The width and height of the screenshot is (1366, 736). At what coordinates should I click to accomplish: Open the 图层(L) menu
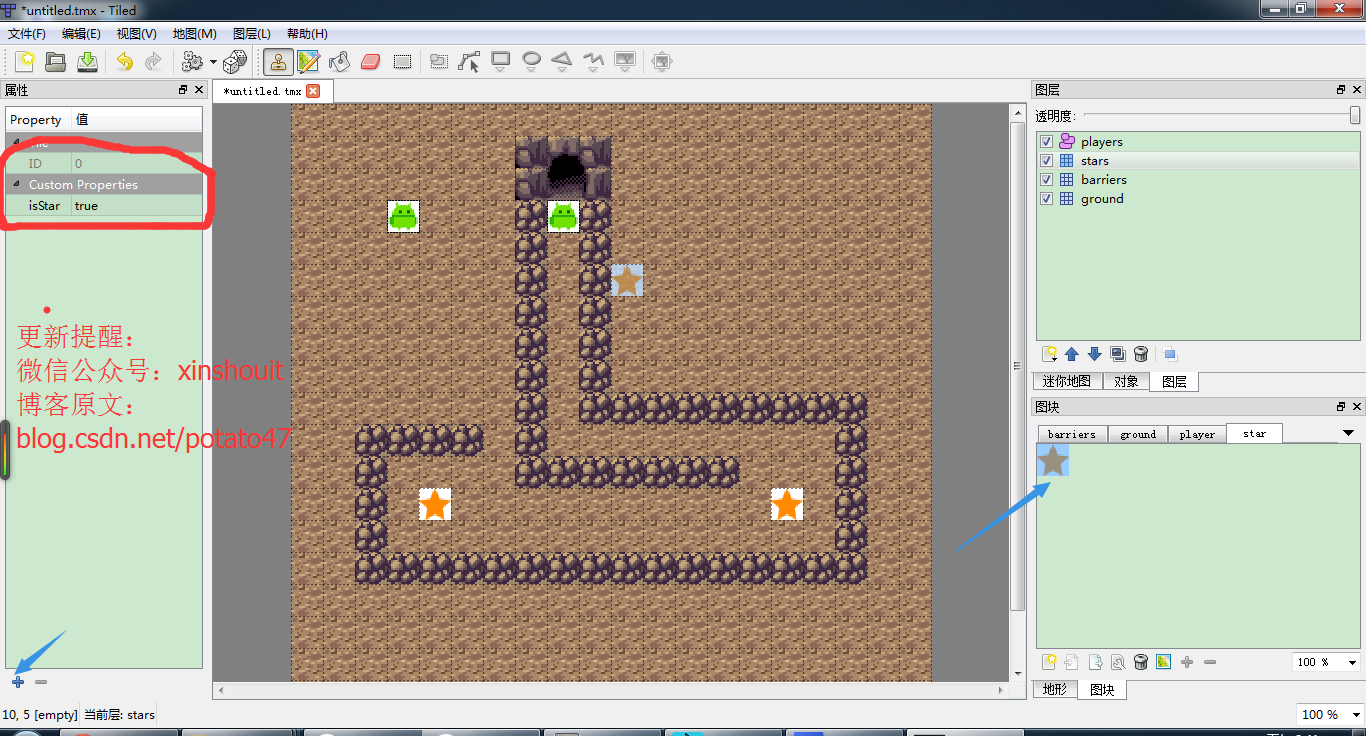(x=251, y=34)
